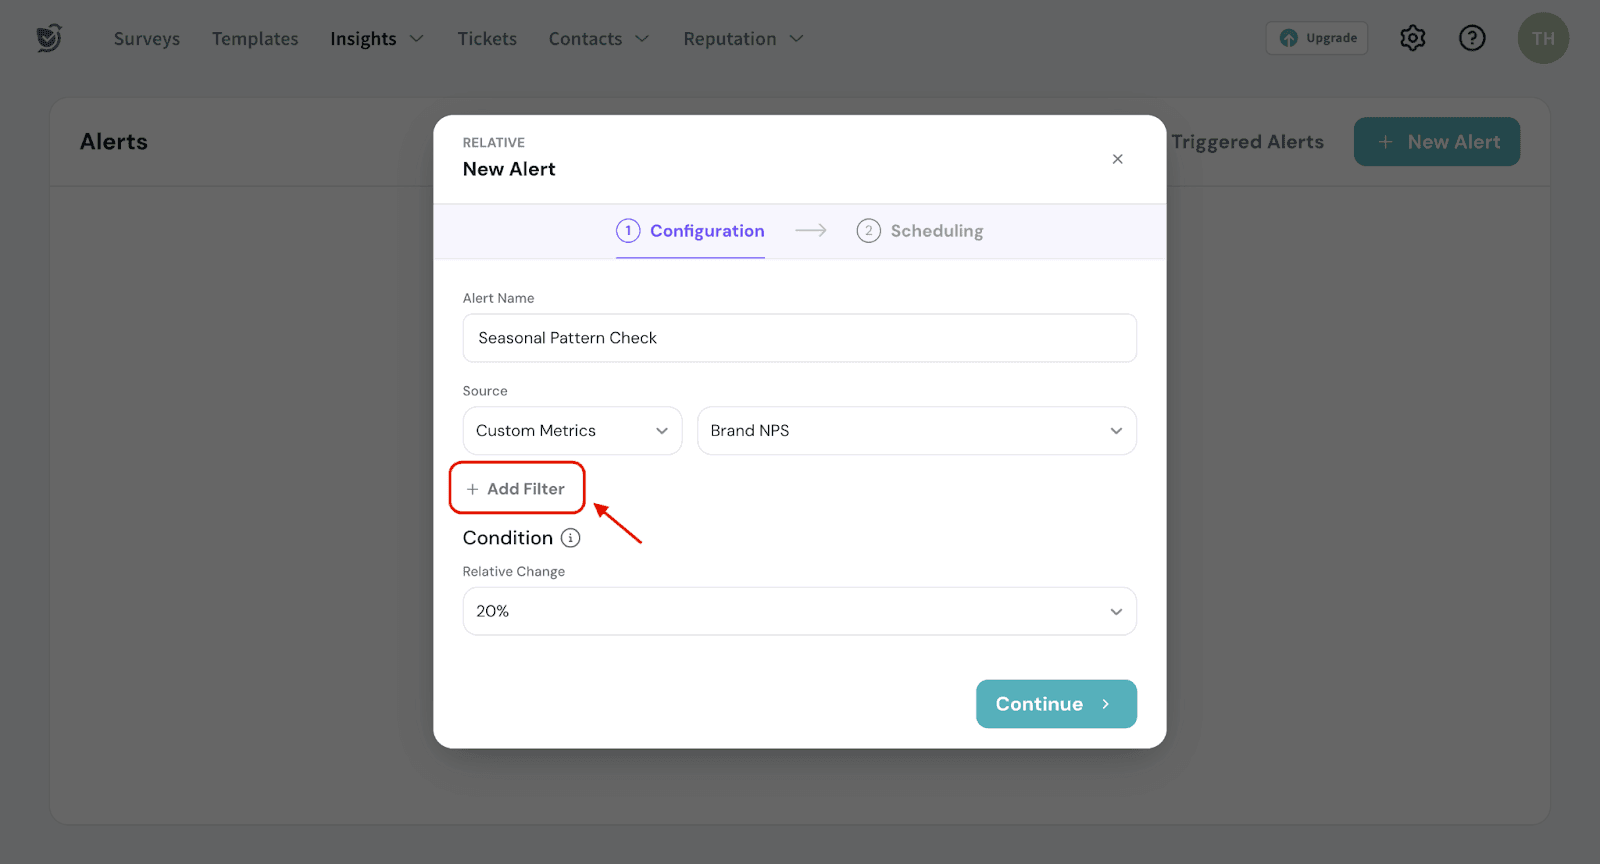1600x864 pixels.
Task: Open the TH user avatar menu
Action: coord(1542,38)
